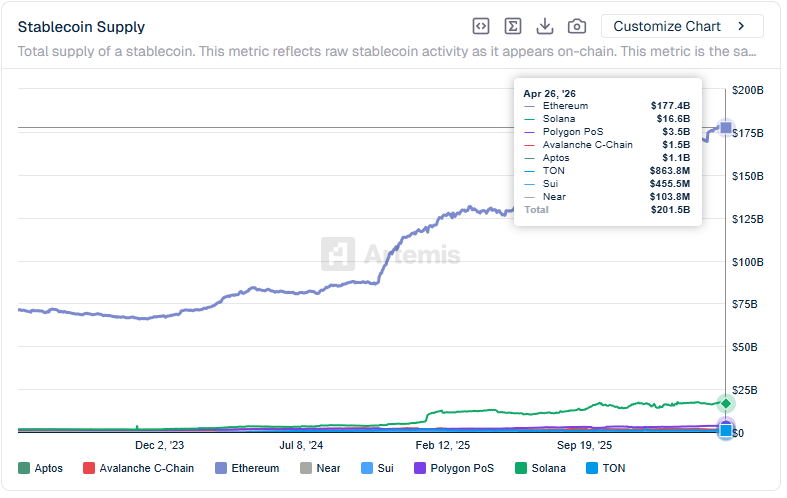Click the $200B y-axis label
Viewport: 787px width, 498px height.
(x=747, y=90)
